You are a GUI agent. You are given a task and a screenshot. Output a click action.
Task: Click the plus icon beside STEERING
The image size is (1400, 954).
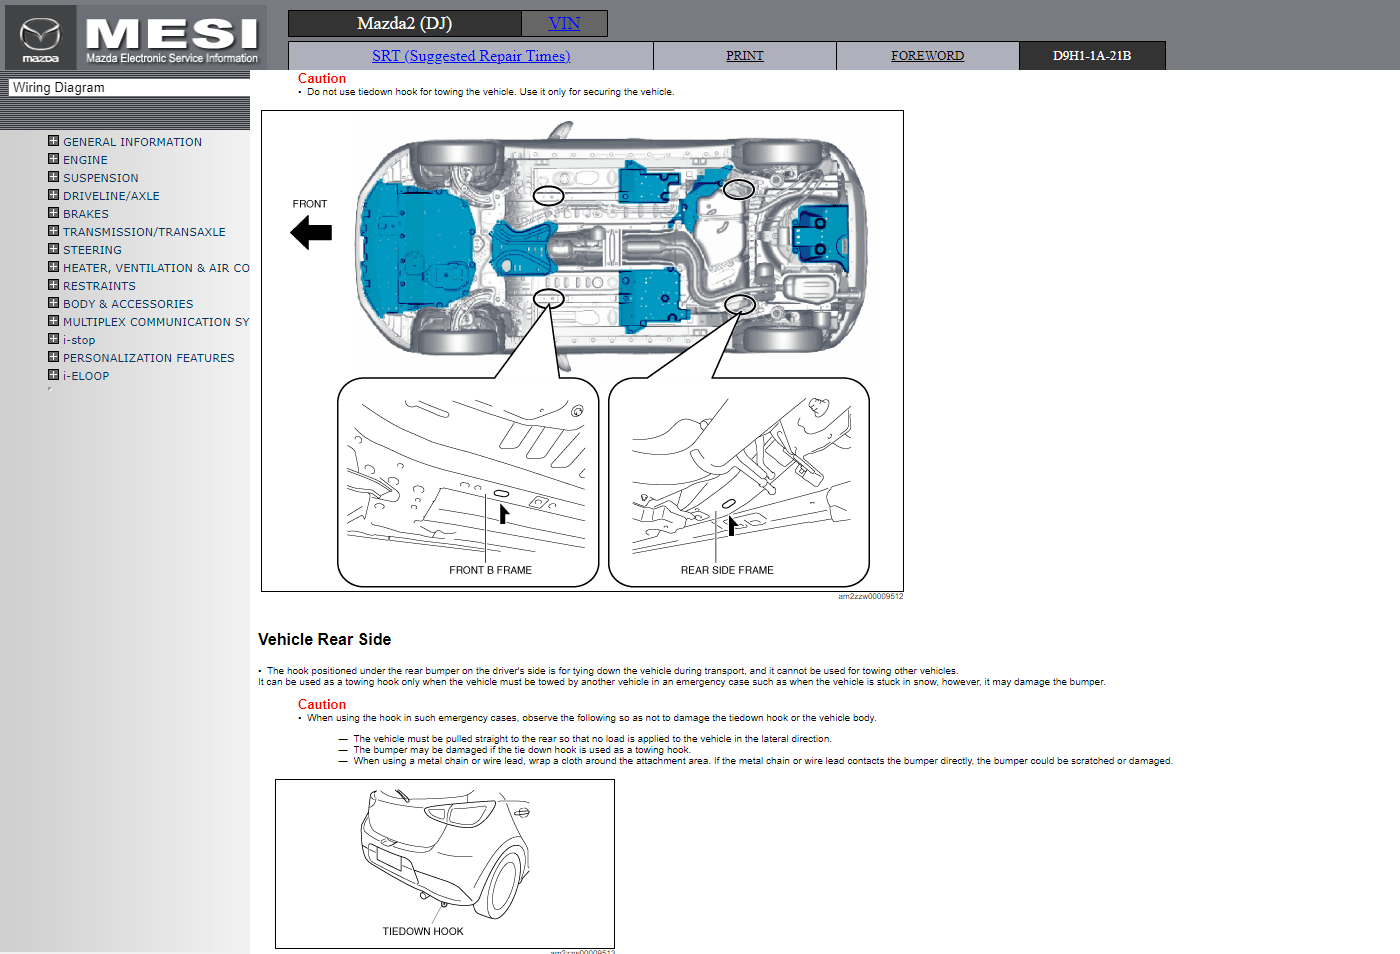(54, 249)
